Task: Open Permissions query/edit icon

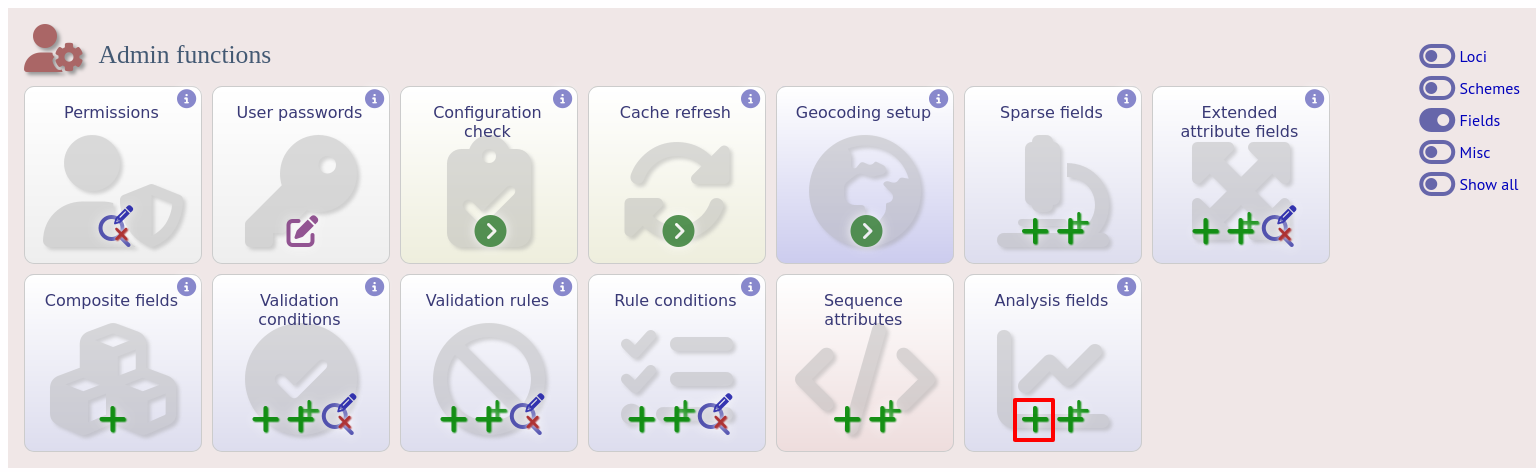Action: coord(116,226)
